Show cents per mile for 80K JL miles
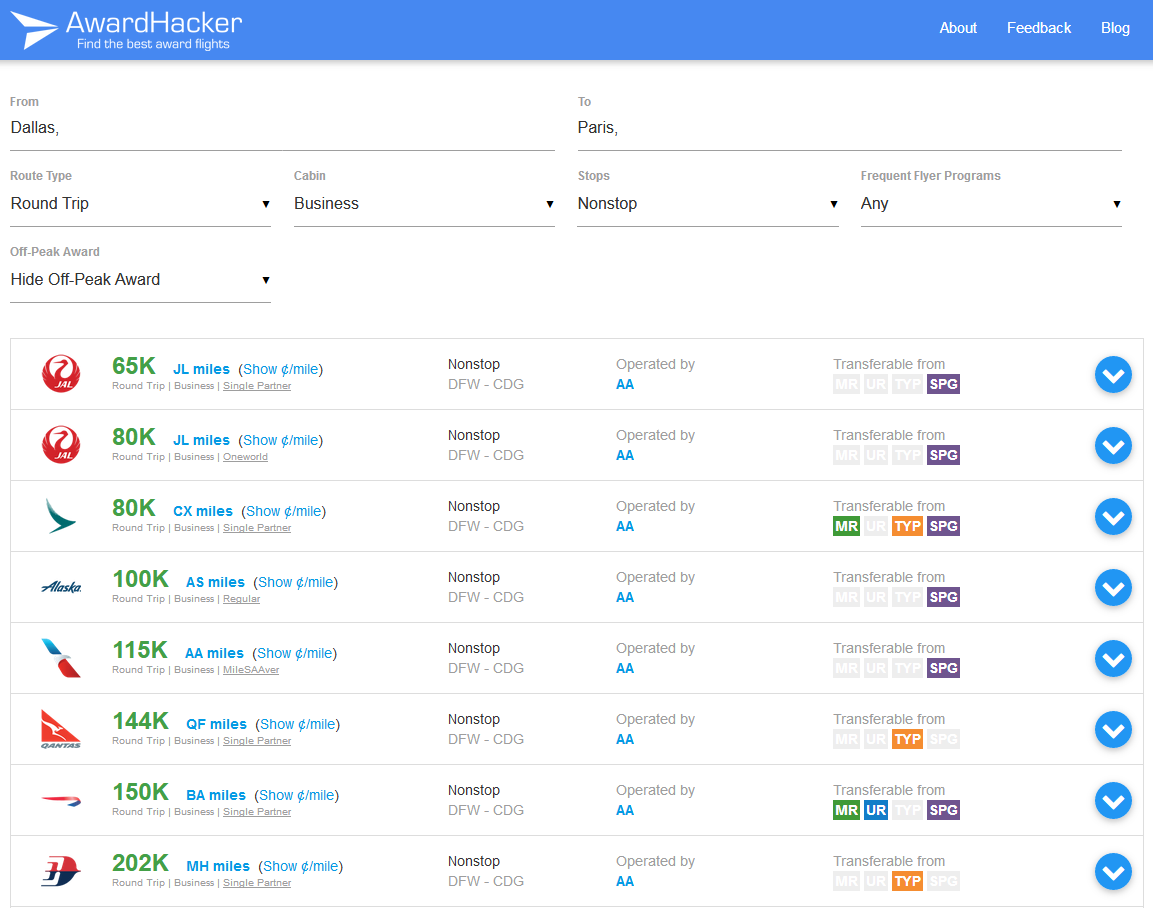 click(281, 440)
